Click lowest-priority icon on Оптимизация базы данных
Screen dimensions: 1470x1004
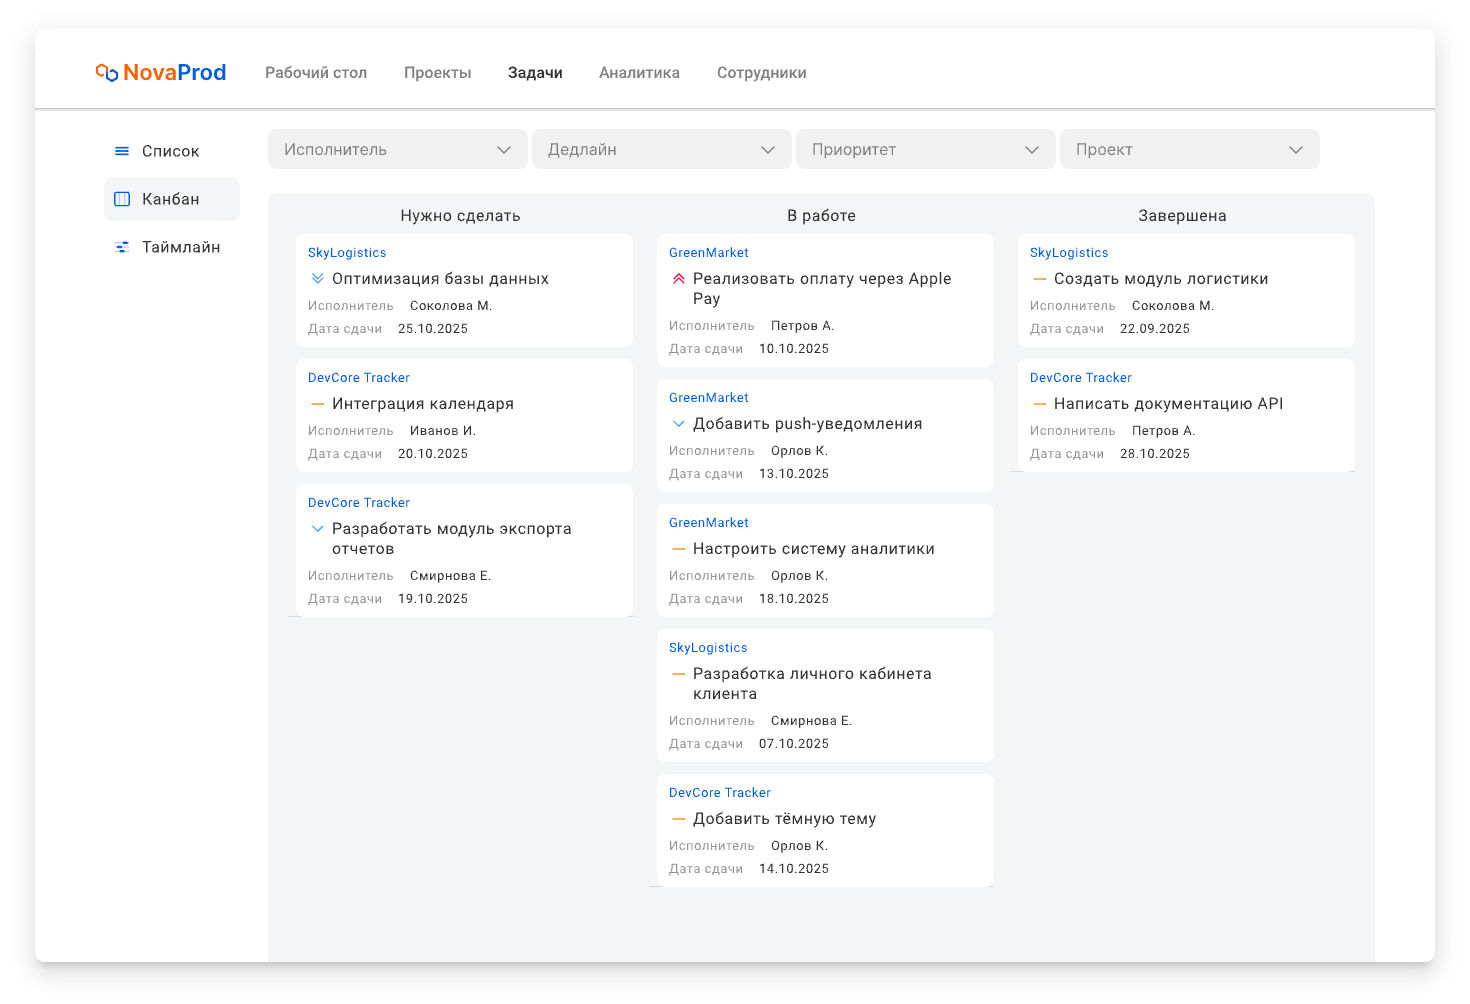tap(318, 279)
